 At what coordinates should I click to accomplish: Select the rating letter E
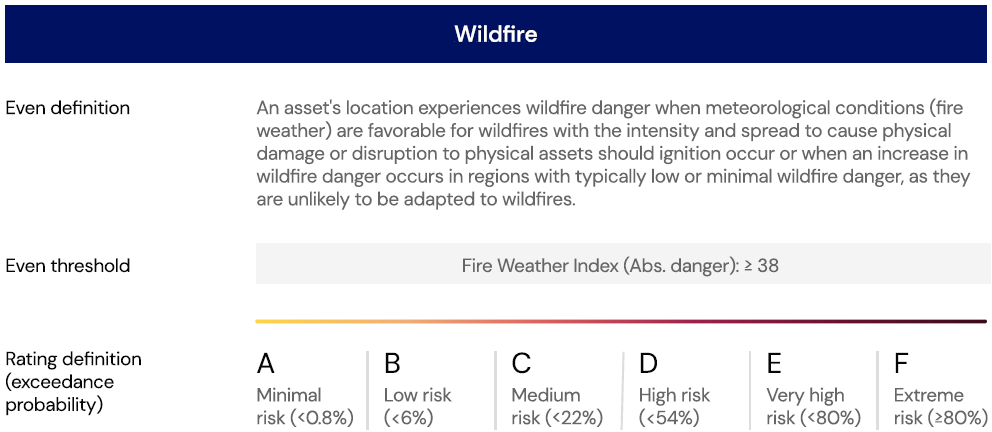pos(775,364)
